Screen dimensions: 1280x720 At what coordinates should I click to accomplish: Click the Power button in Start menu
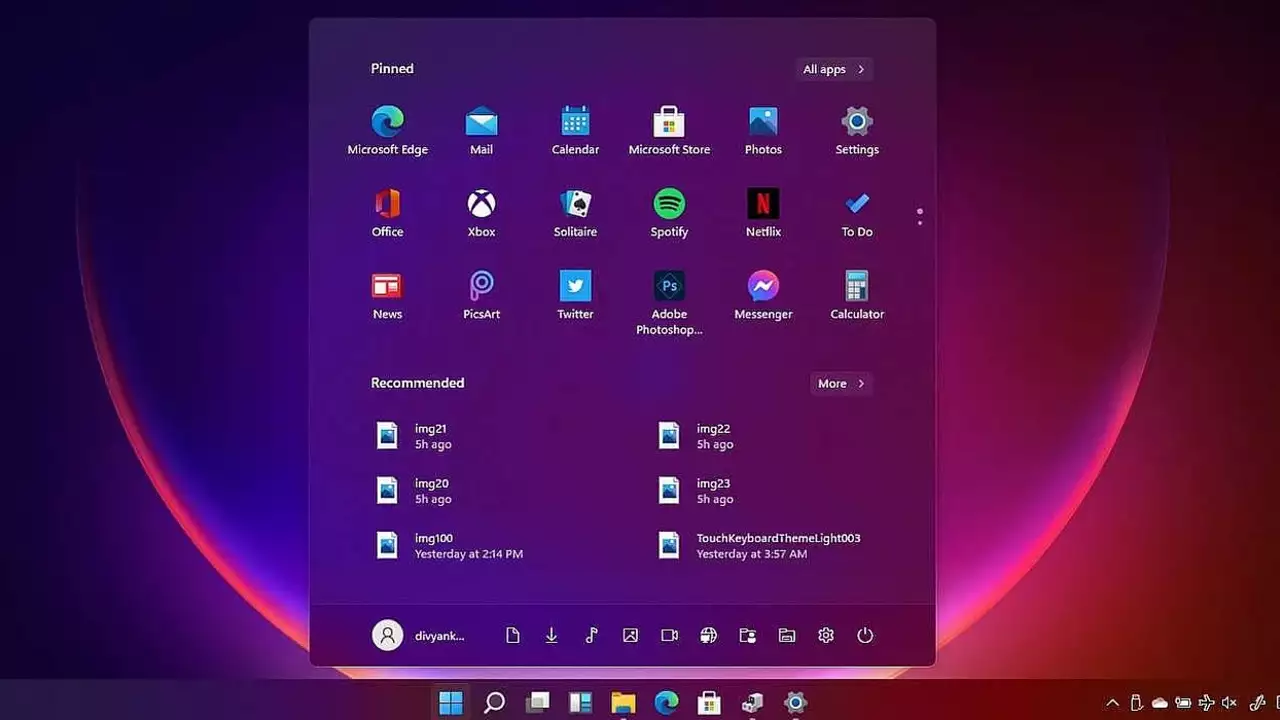click(x=865, y=635)
